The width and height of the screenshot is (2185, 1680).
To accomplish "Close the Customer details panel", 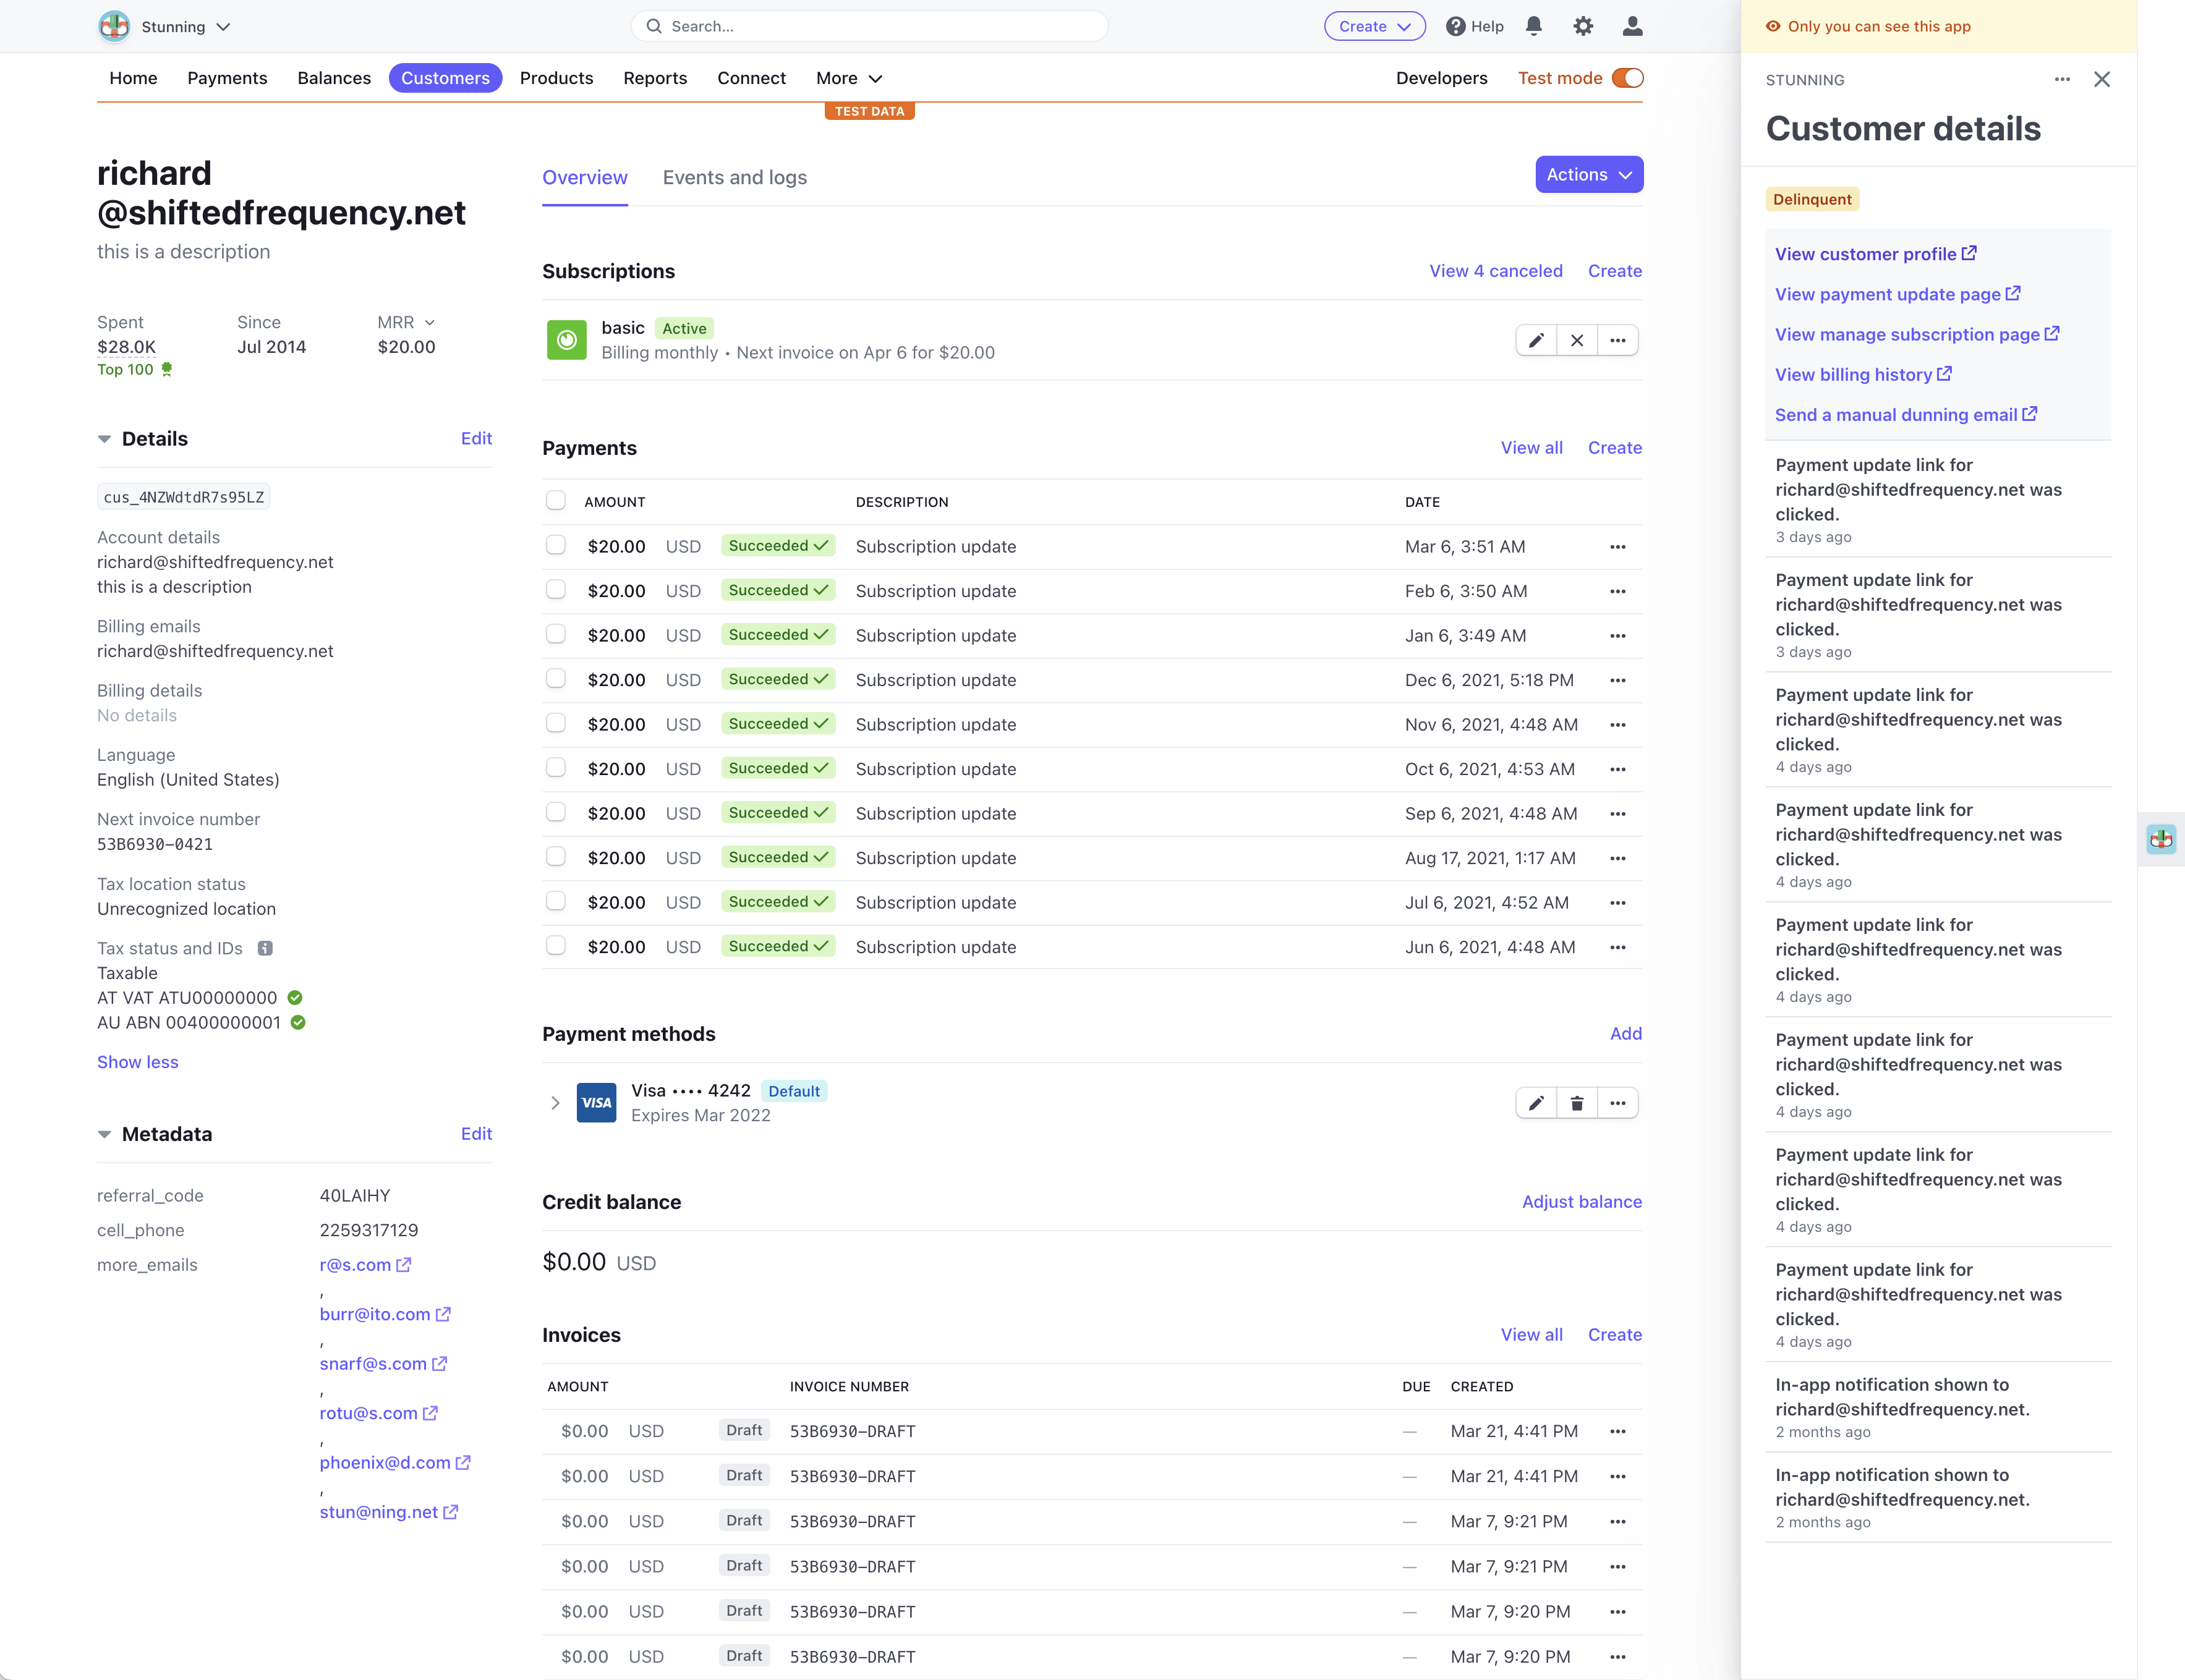I will tap(2102, 79).
